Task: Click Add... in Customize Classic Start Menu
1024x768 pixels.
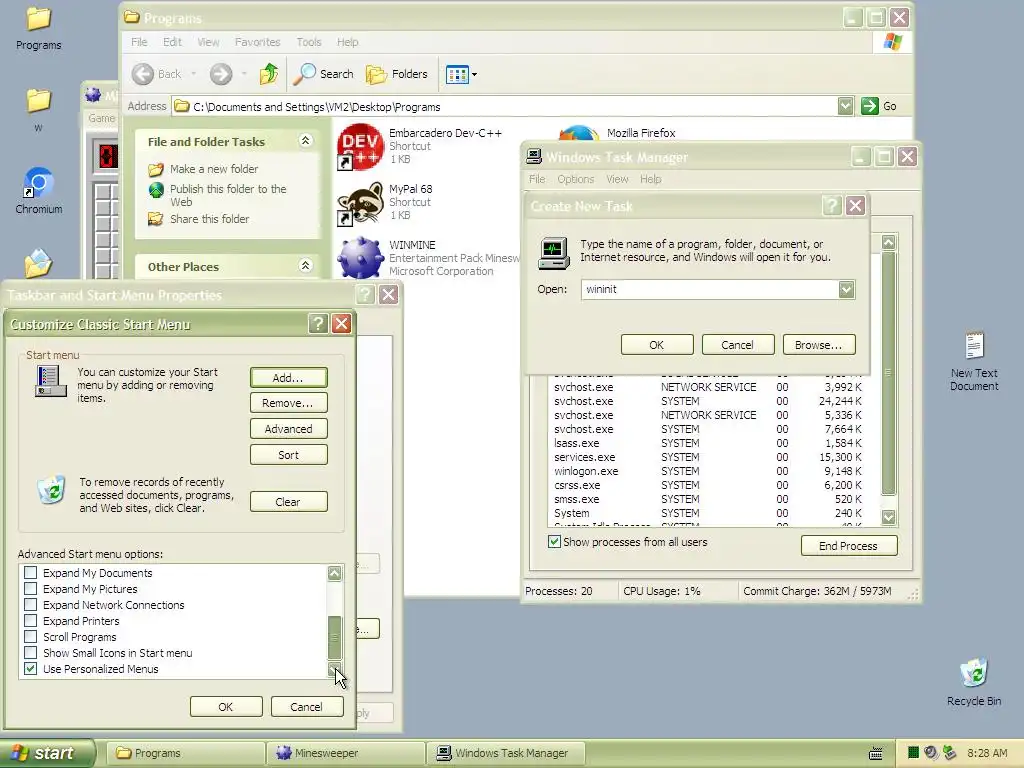Action: pos(288,377)
